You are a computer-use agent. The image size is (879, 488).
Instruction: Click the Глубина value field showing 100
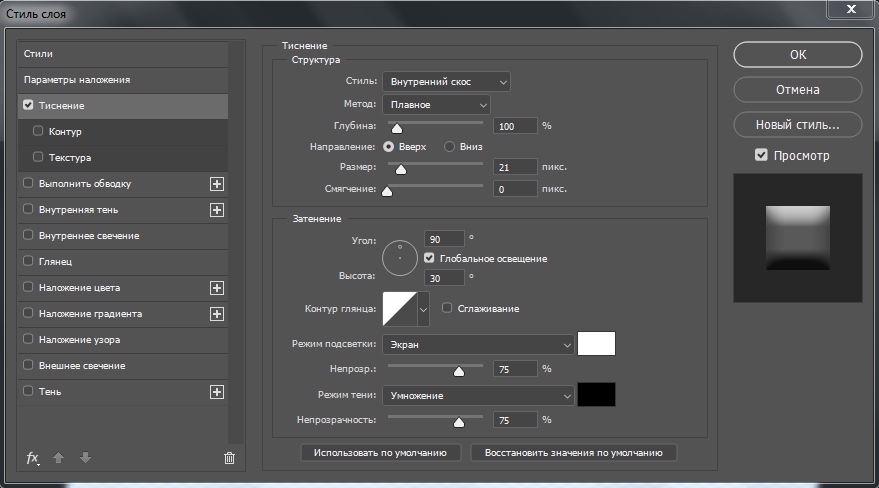pyautogui.click(x=515, y=126)
